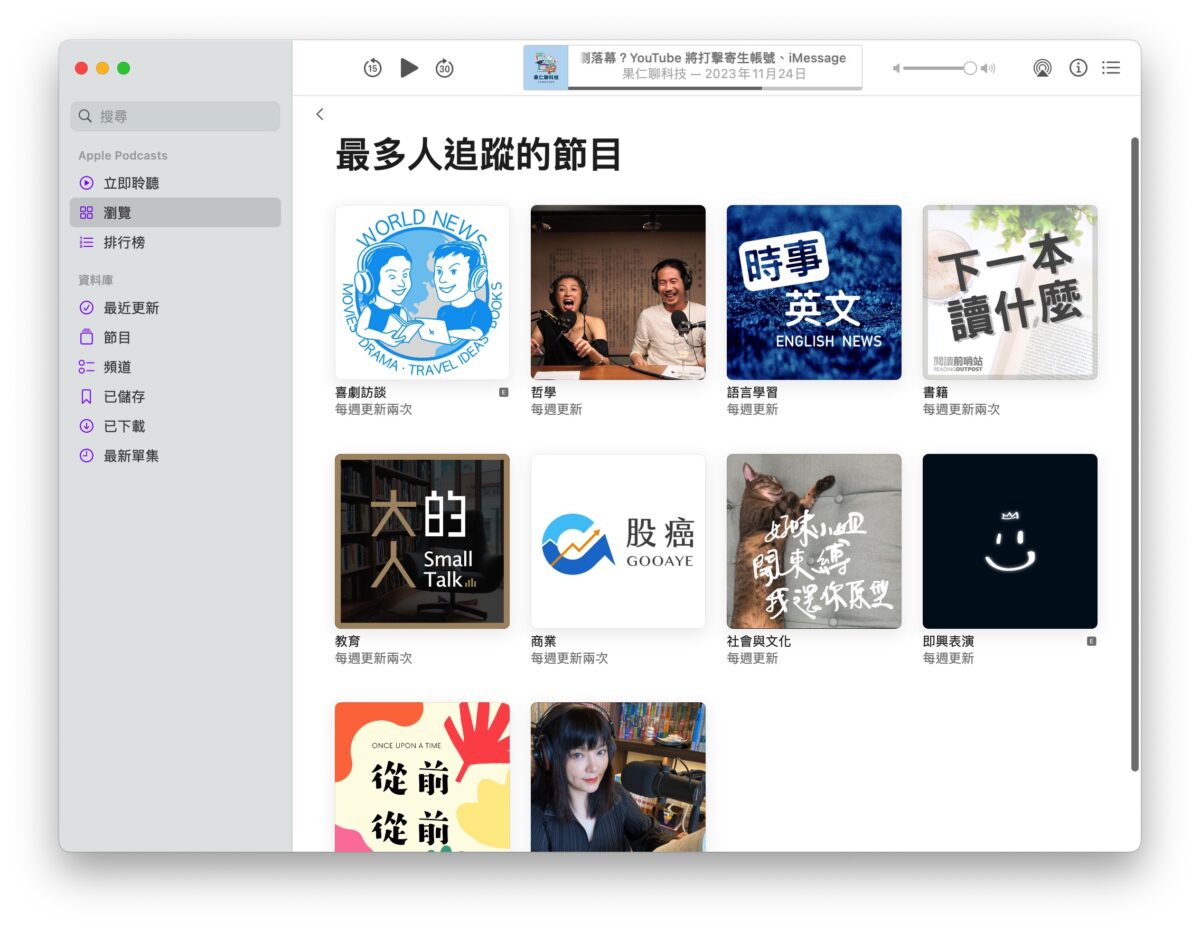Click the 書籍 category label

(936, 393)
